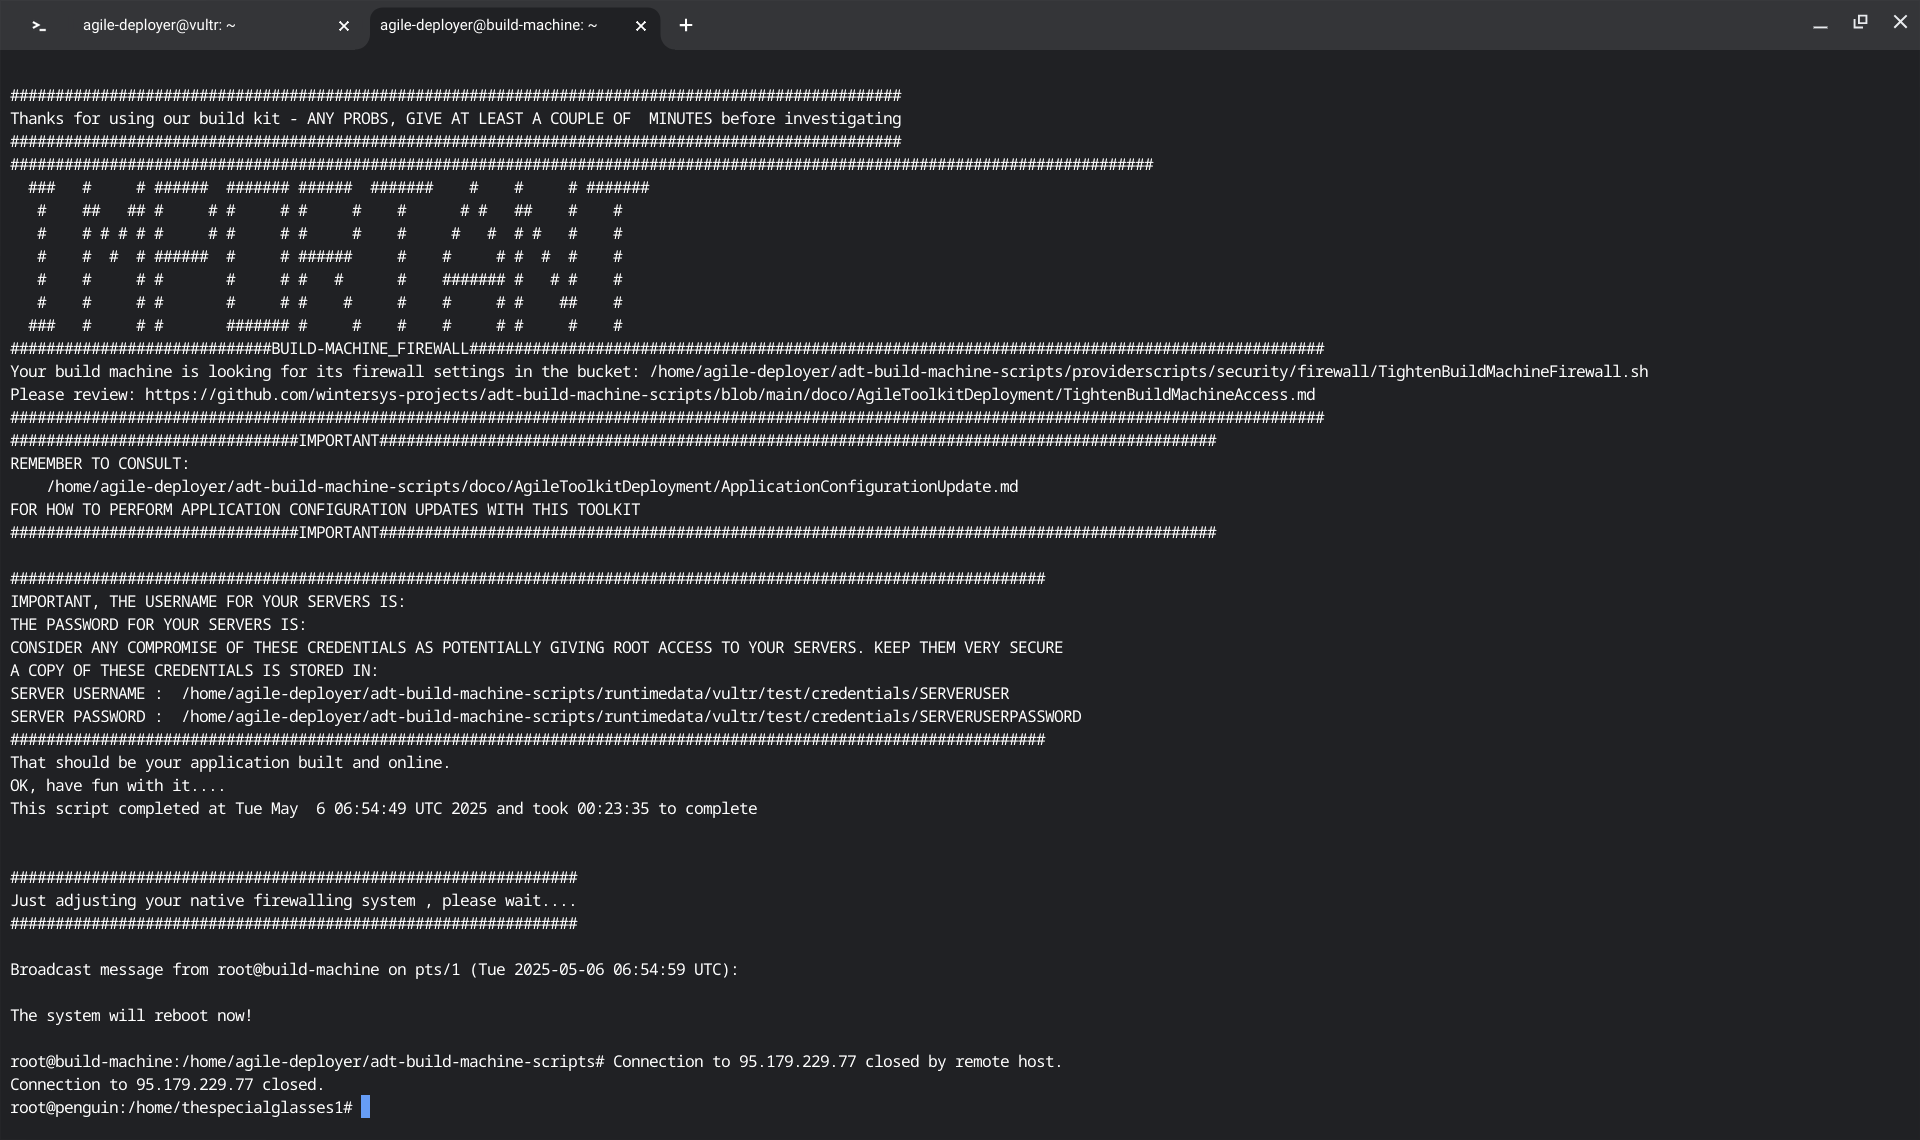The image size is (1920, 1140).
Task: Restore down the terminal window
Action: point(1860,22)
